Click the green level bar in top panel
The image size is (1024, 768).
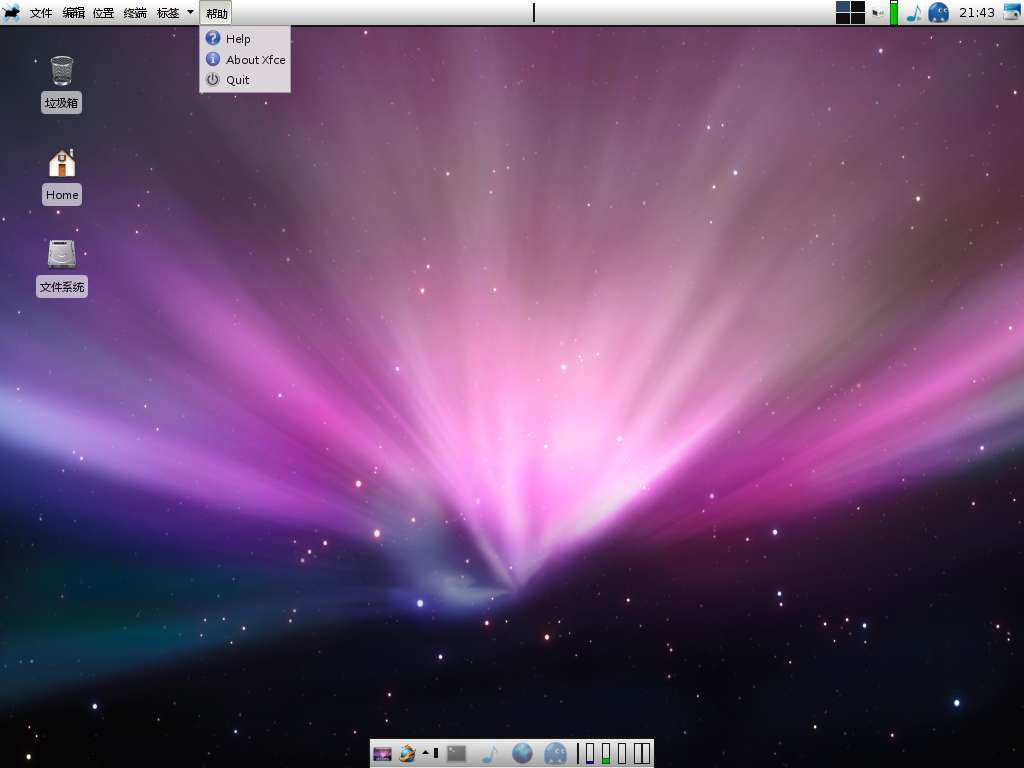pyautogui.click(x=893, y=12)
